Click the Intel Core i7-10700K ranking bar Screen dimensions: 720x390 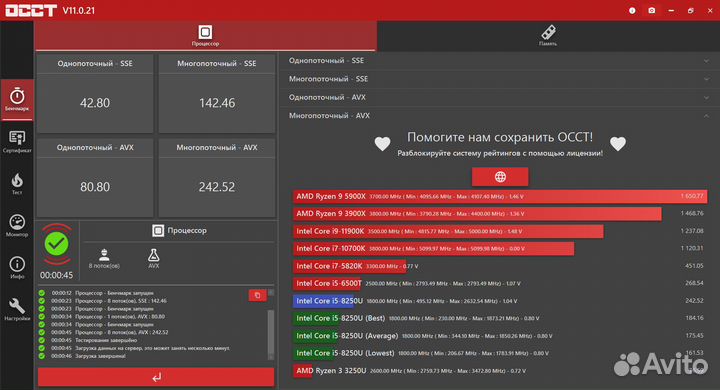click(x=433, y=249)
